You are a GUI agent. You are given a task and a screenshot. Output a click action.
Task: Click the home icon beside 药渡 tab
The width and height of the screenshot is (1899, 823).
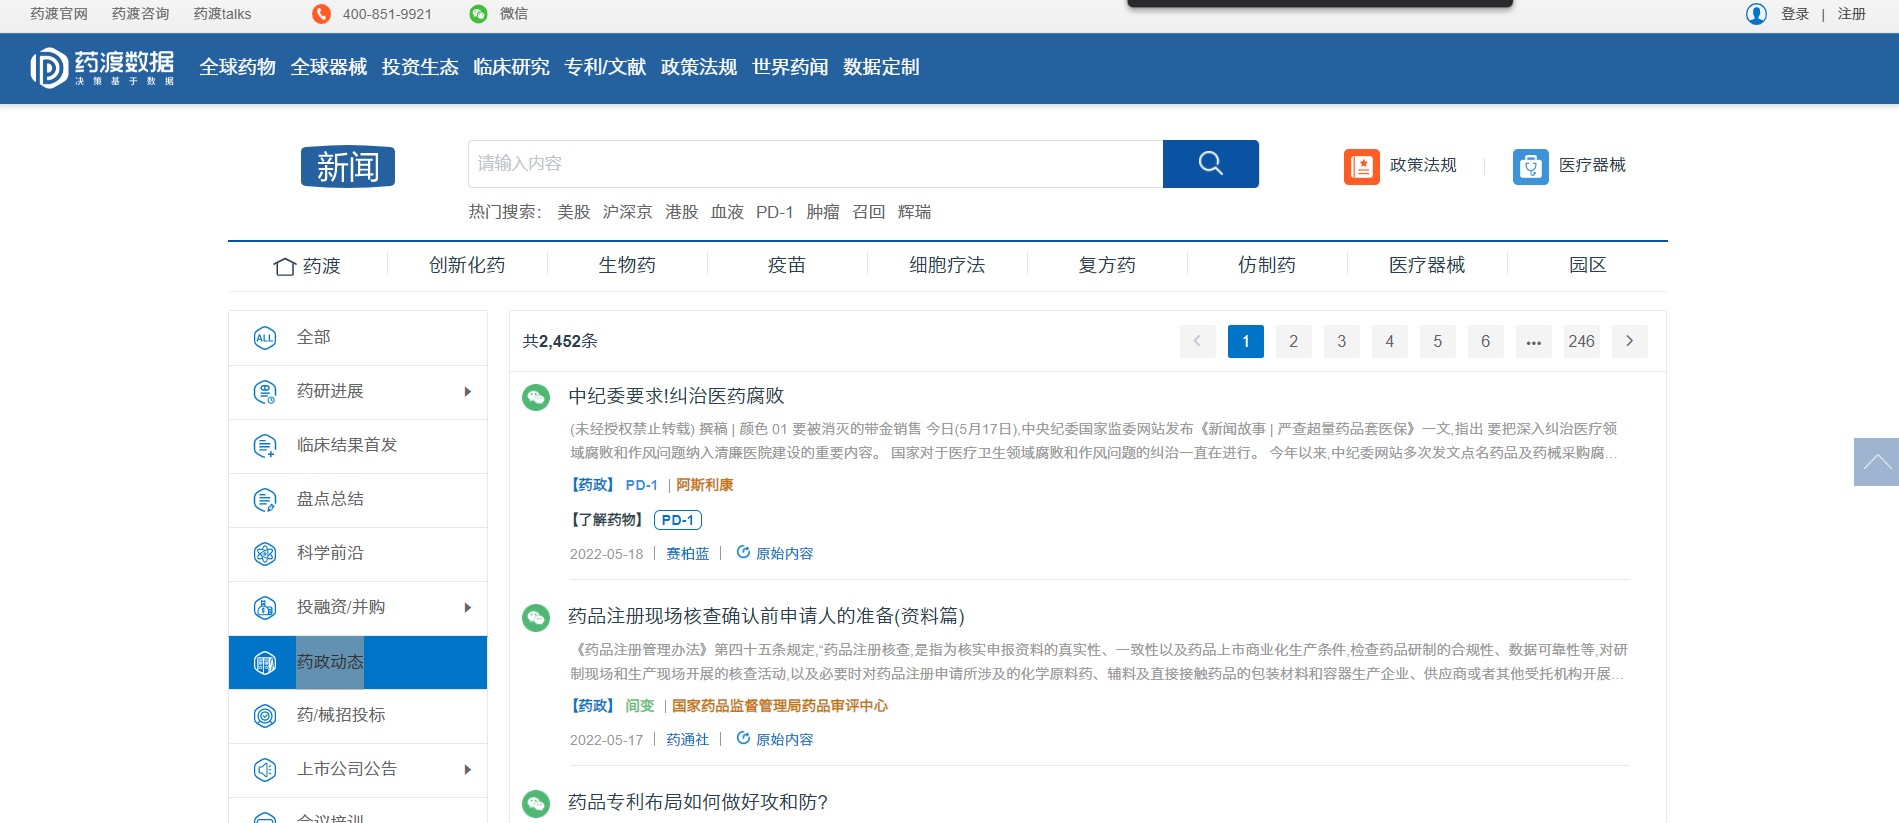[x=284, y=266]
